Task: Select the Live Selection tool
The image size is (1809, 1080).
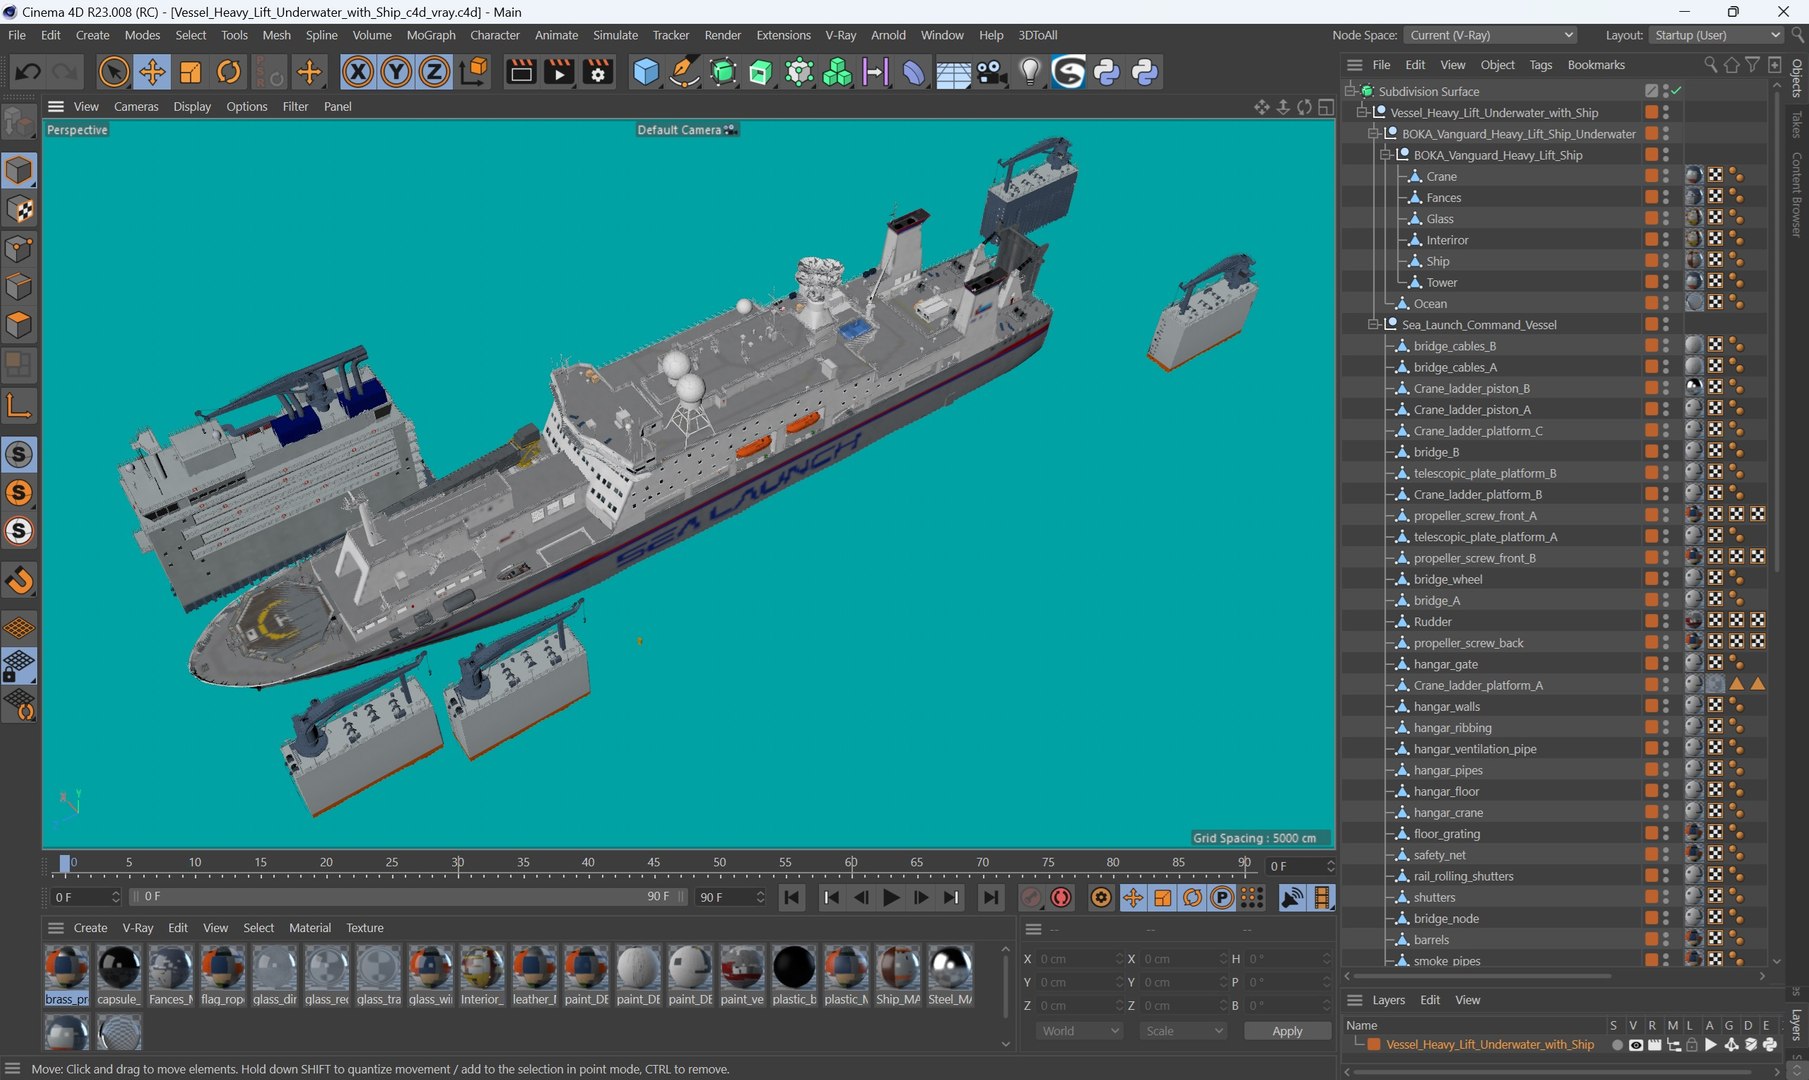Action: 114,72
